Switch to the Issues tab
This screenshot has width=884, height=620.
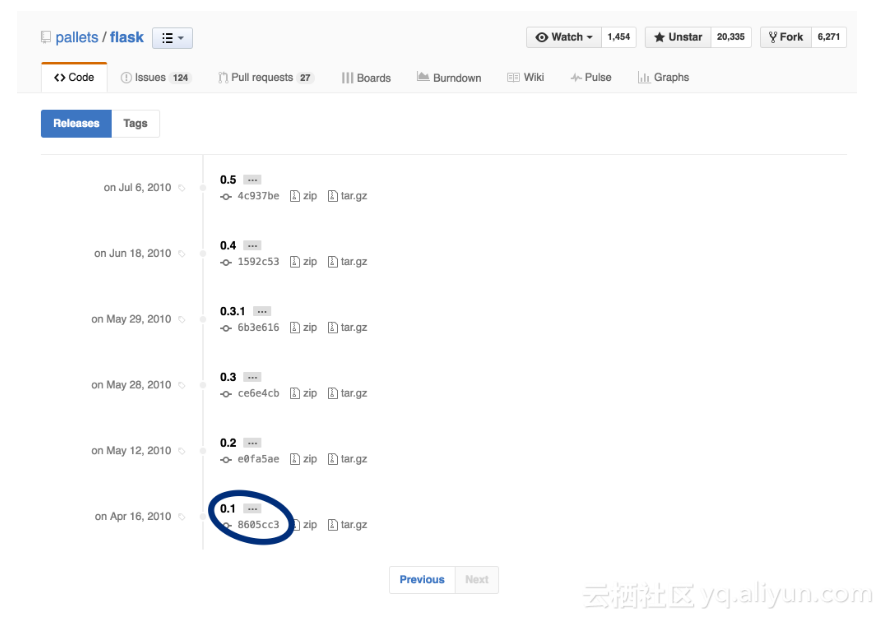(x=156, y=78)
